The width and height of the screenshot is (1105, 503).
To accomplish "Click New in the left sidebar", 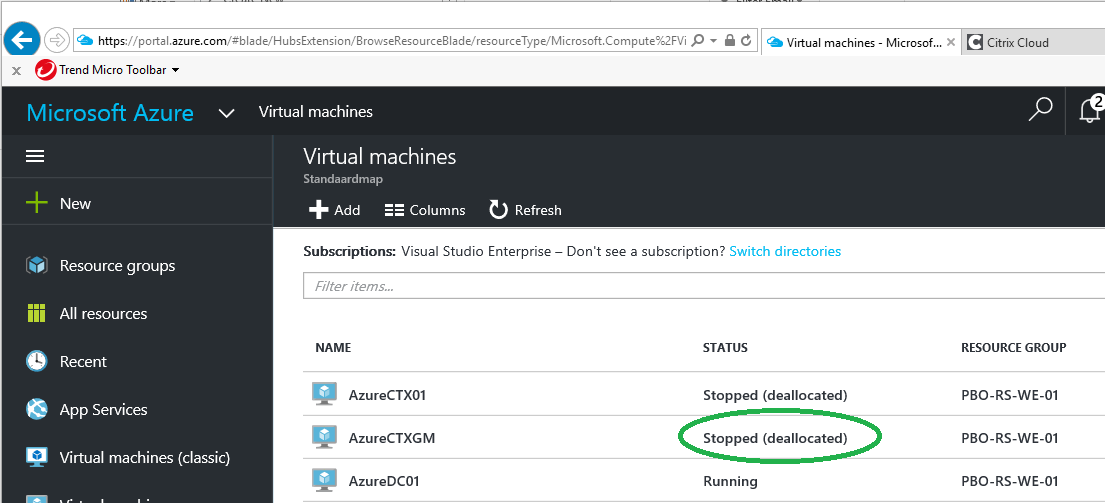I will pos(75,204).
